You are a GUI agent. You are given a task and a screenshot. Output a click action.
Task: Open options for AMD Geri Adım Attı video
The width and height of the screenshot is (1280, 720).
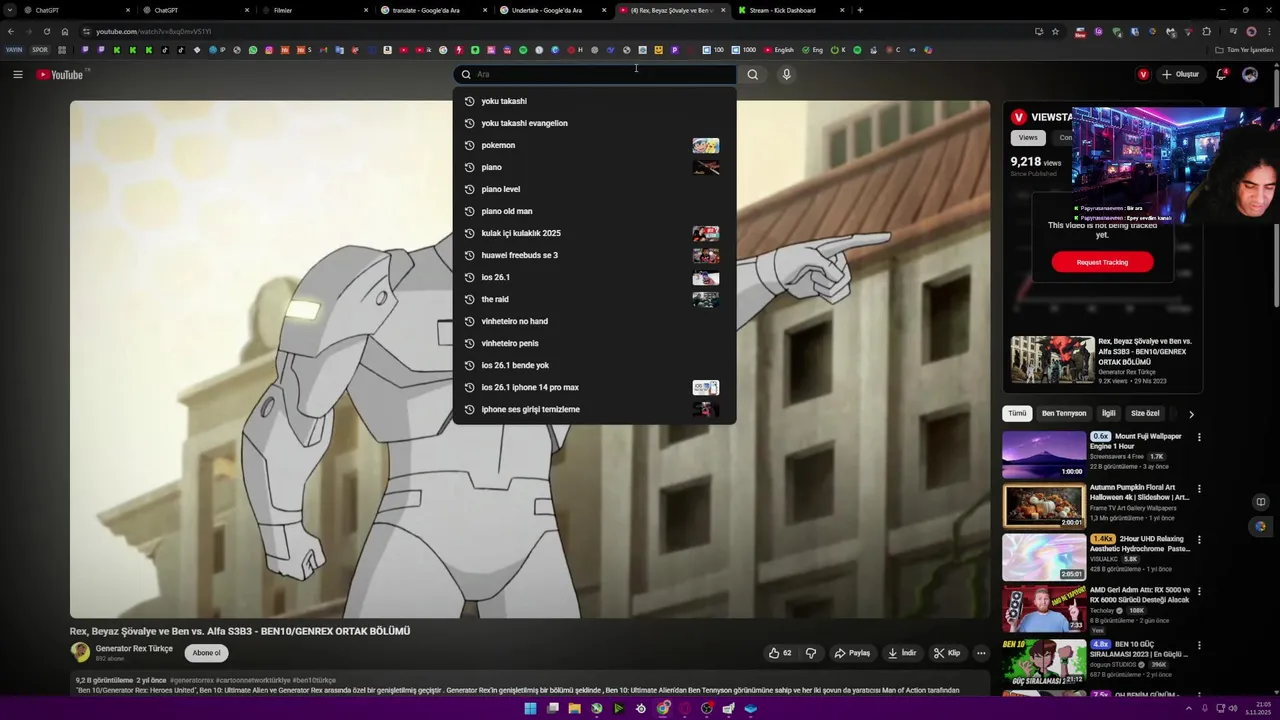1199,592
